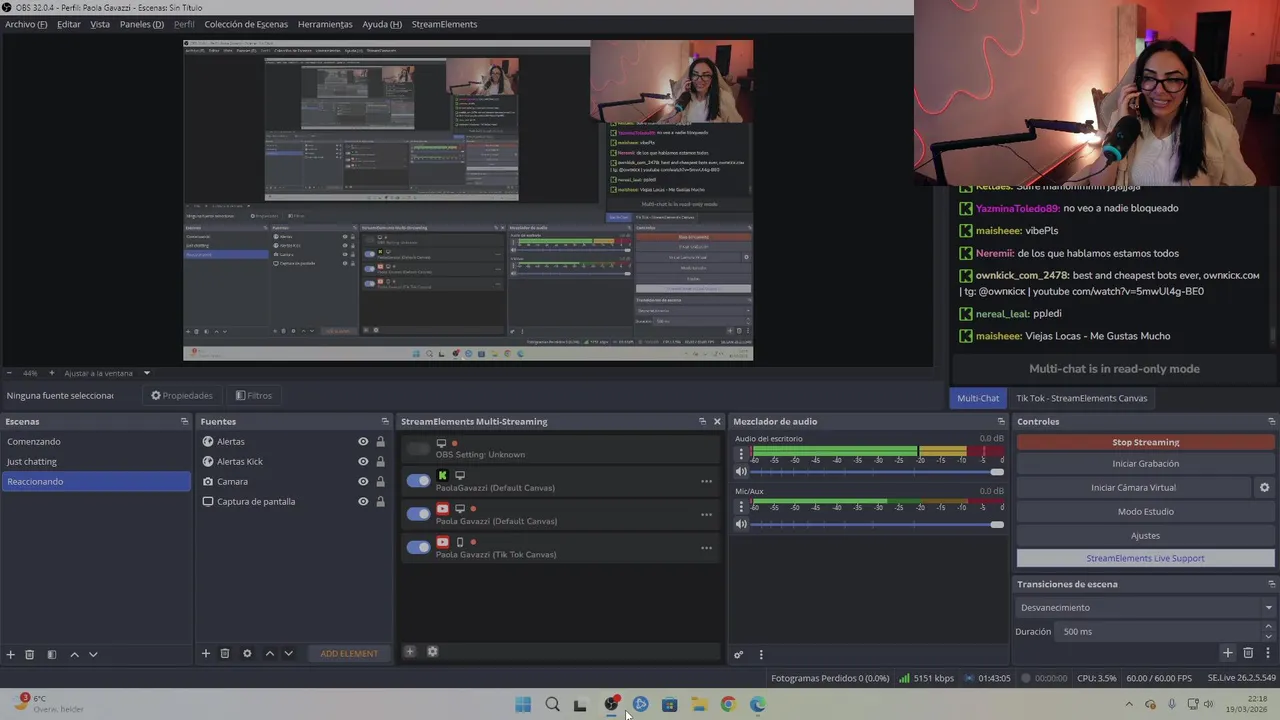Open Ajustes settings button
The width and height of the screenshot is (1280, 720).
(x=1145, y=535)
